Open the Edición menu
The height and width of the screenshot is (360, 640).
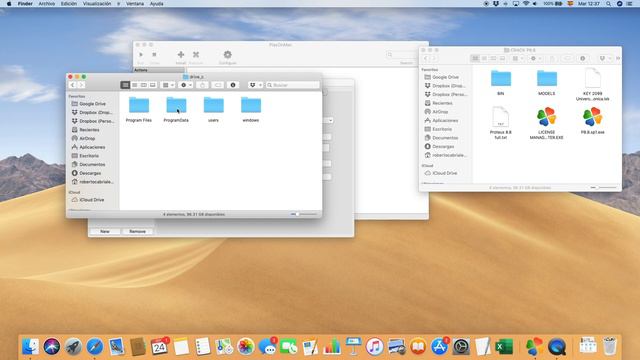(x=69, y=4)
